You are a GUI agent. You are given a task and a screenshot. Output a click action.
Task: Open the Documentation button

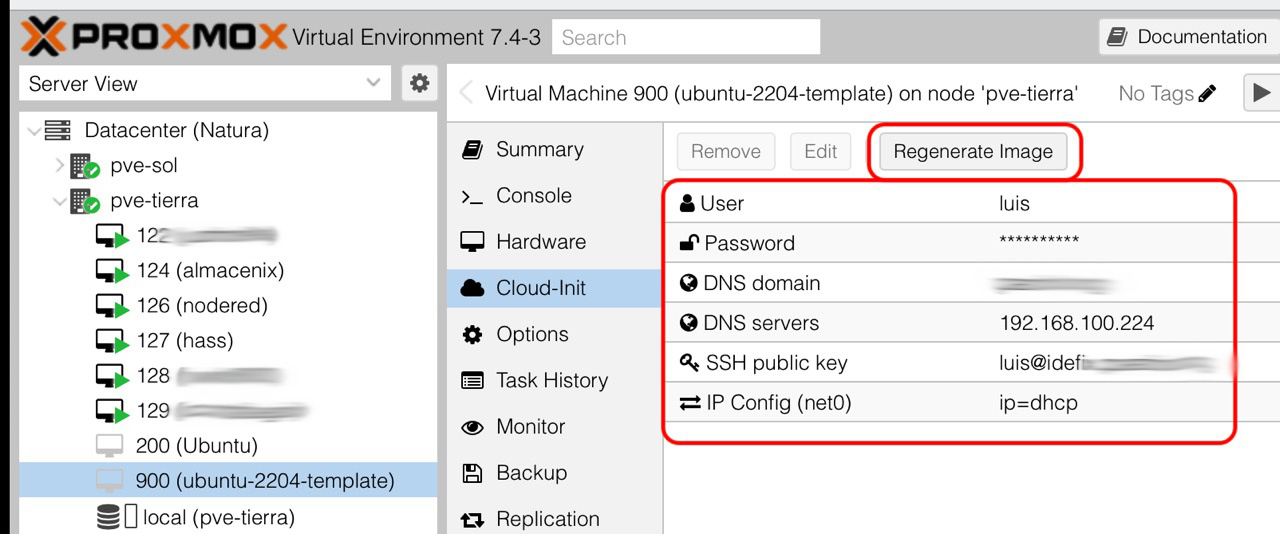1189,37
